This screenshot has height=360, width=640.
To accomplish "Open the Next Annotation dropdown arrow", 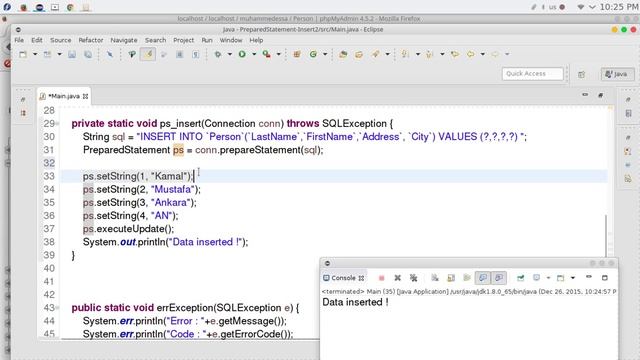I will coord(418,54).
